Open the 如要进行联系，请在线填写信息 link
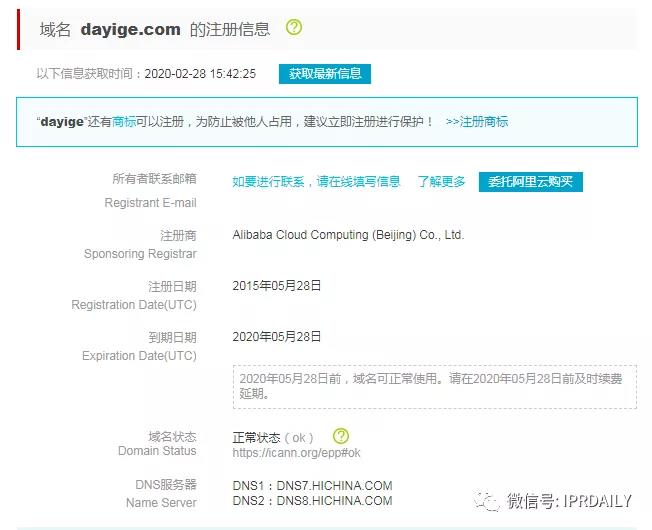 (316, 182)
